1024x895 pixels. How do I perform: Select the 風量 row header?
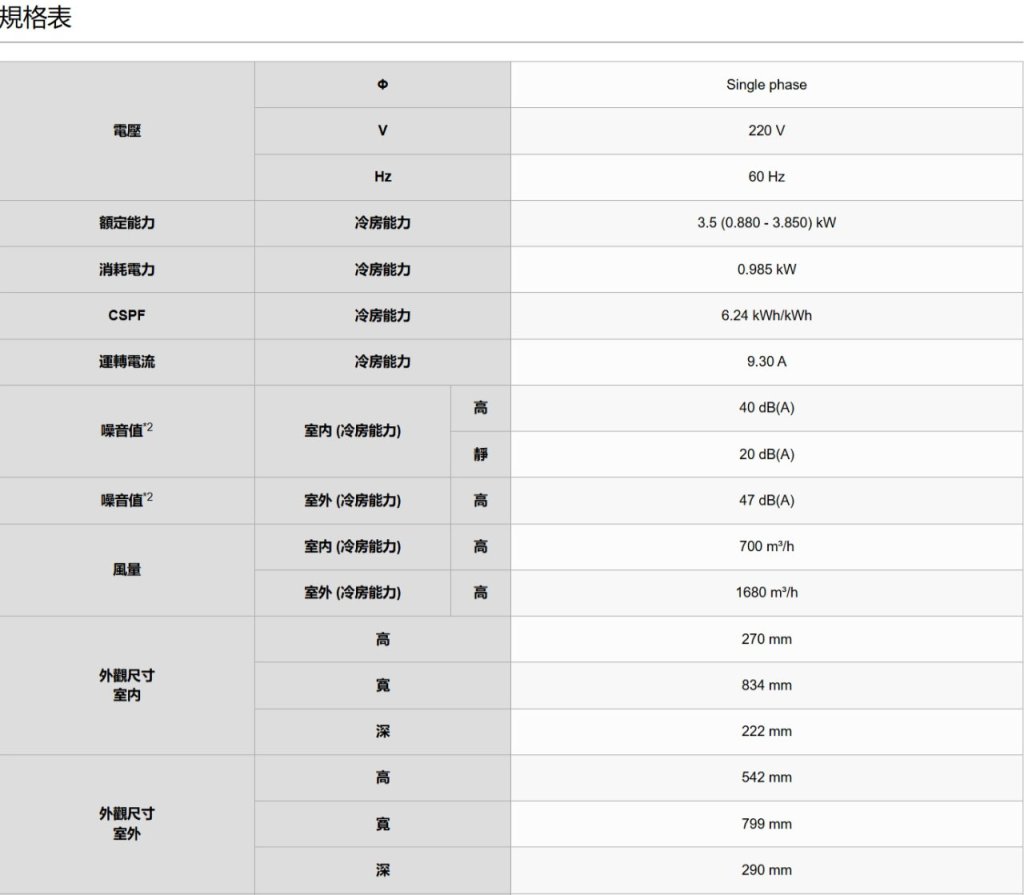pyautogui.click(x=127, y=570)
